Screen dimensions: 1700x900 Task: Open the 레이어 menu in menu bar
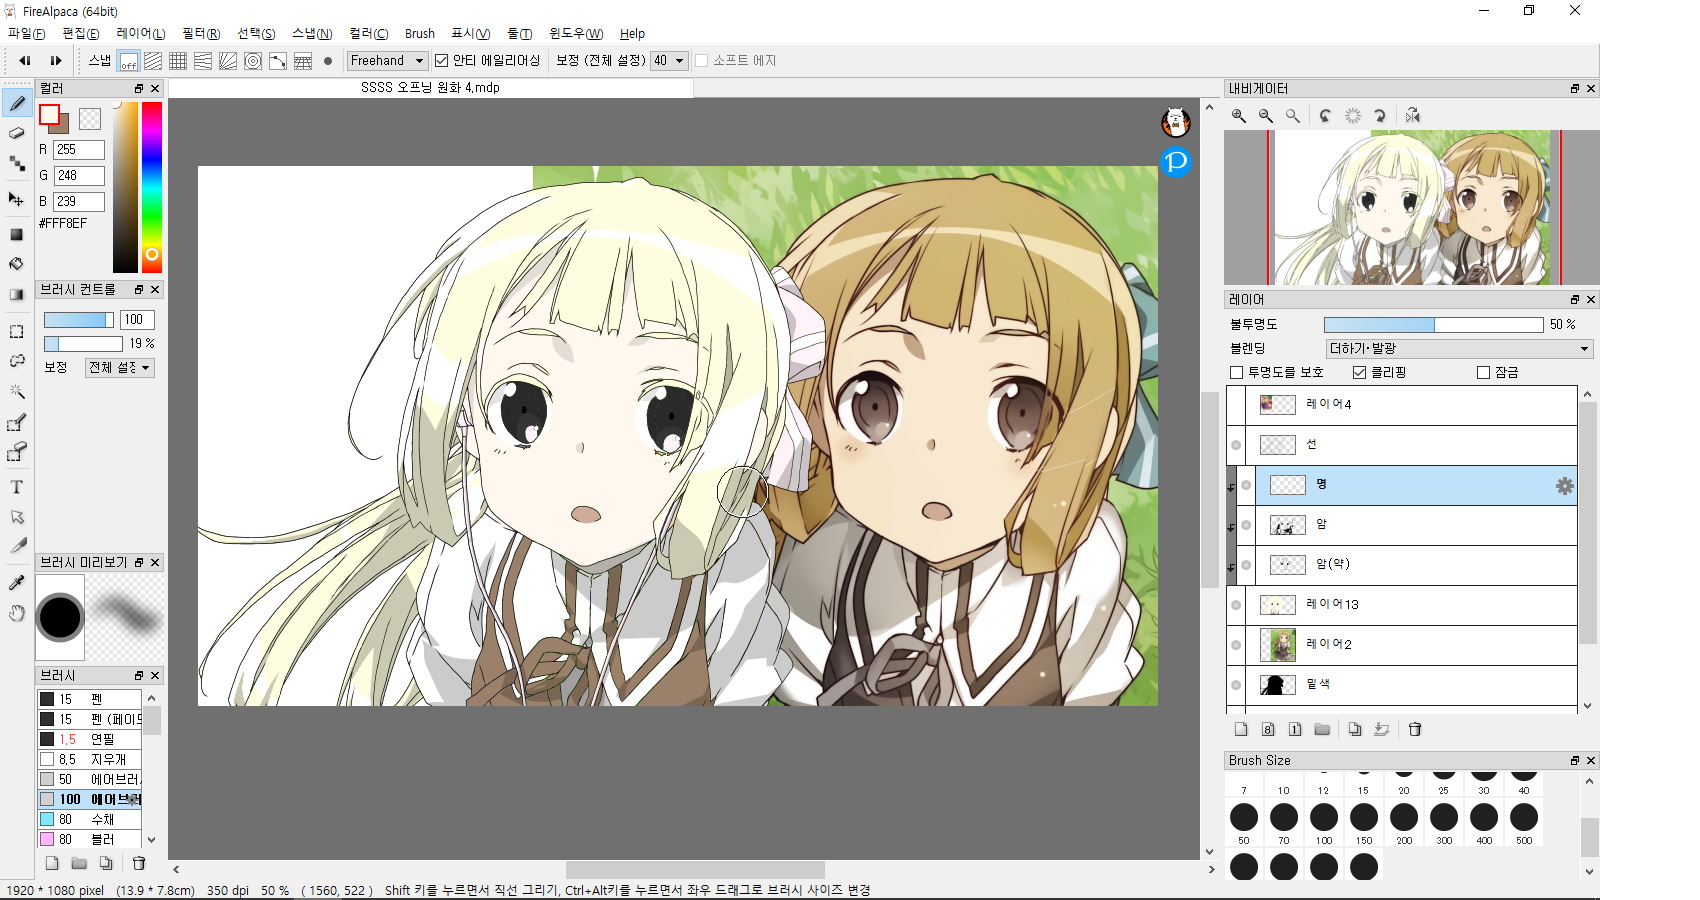(x=140, y=34)
